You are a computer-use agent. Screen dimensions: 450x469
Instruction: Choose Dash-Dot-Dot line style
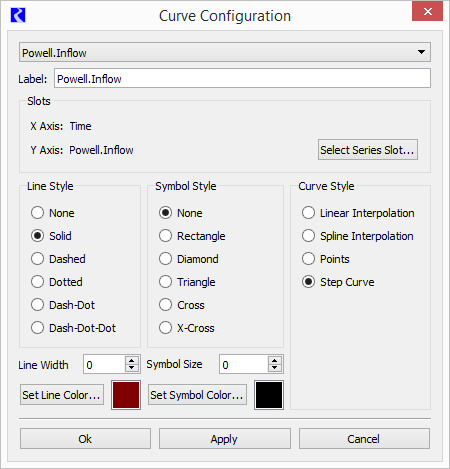(x=74, y=328)
